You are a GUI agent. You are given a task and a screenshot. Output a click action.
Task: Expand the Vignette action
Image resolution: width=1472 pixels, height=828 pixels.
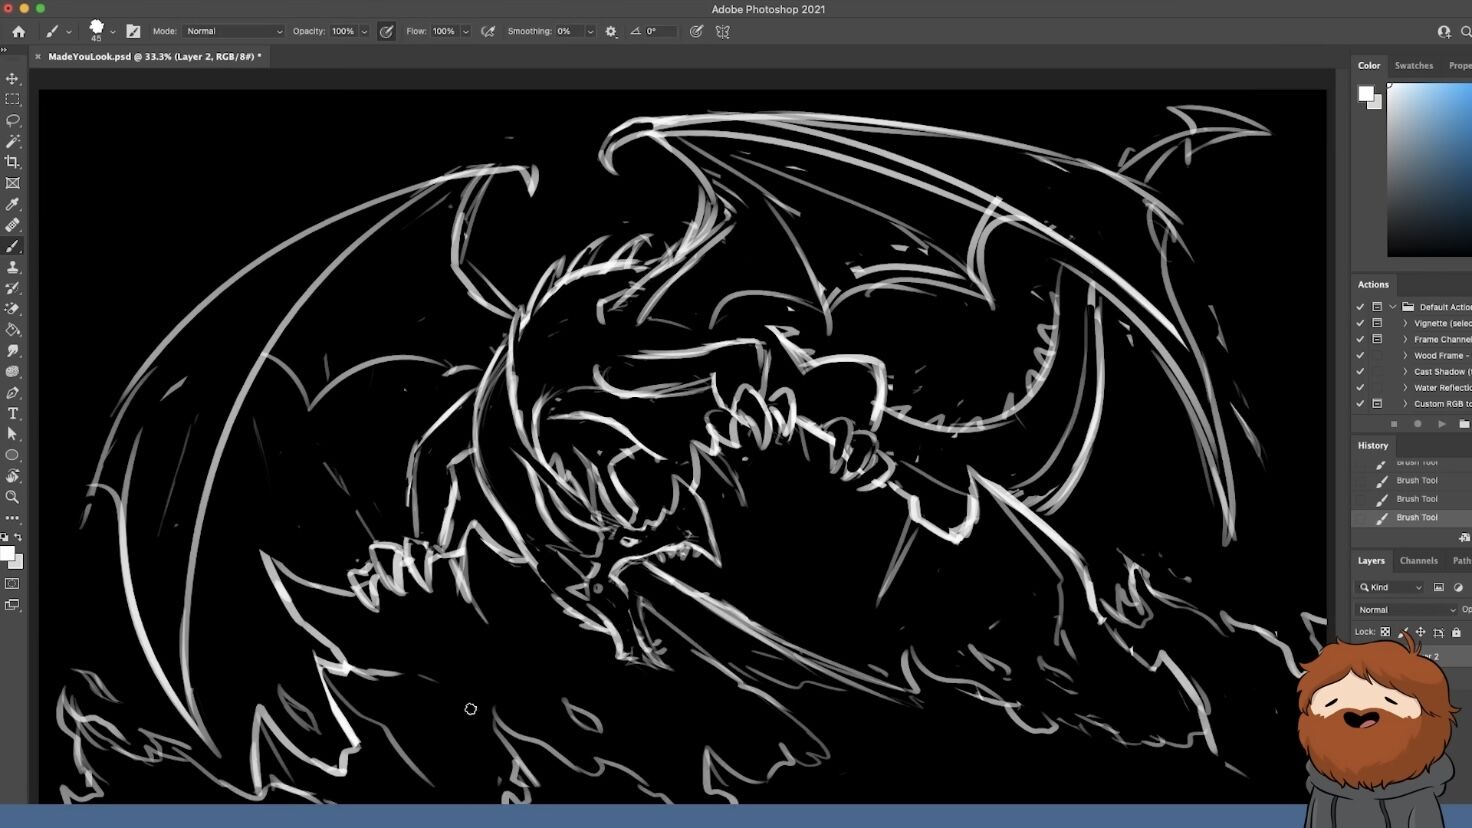pyautogui.click(x=1405, y=323)
